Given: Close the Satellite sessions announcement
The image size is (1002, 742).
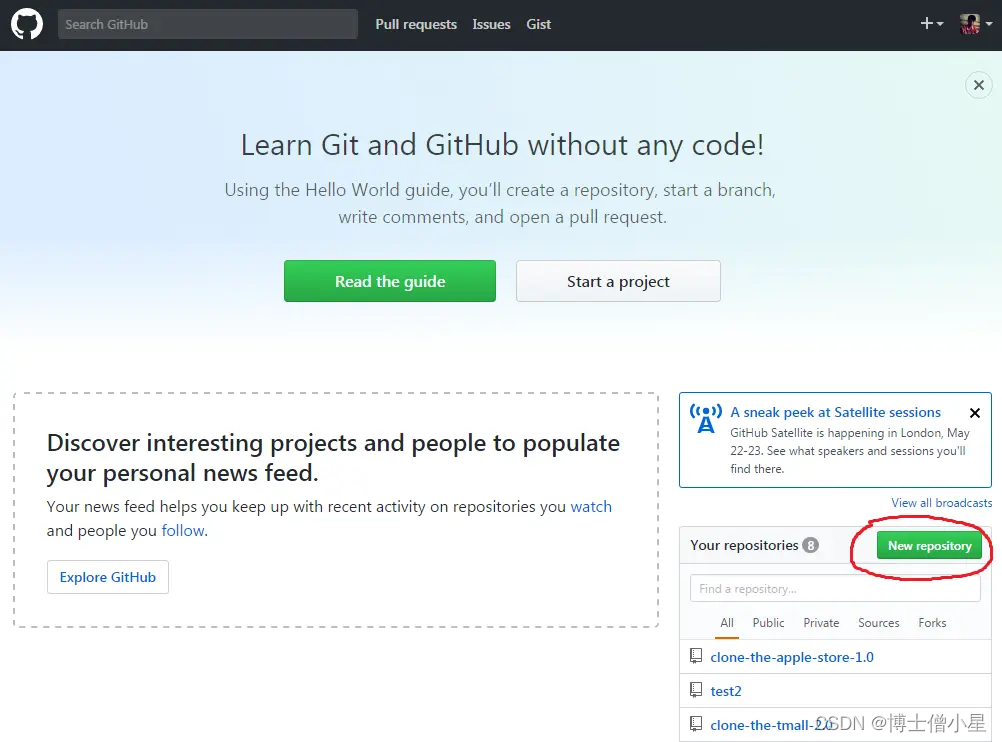Looking at the screenshot, I should [x=975, y=413].
